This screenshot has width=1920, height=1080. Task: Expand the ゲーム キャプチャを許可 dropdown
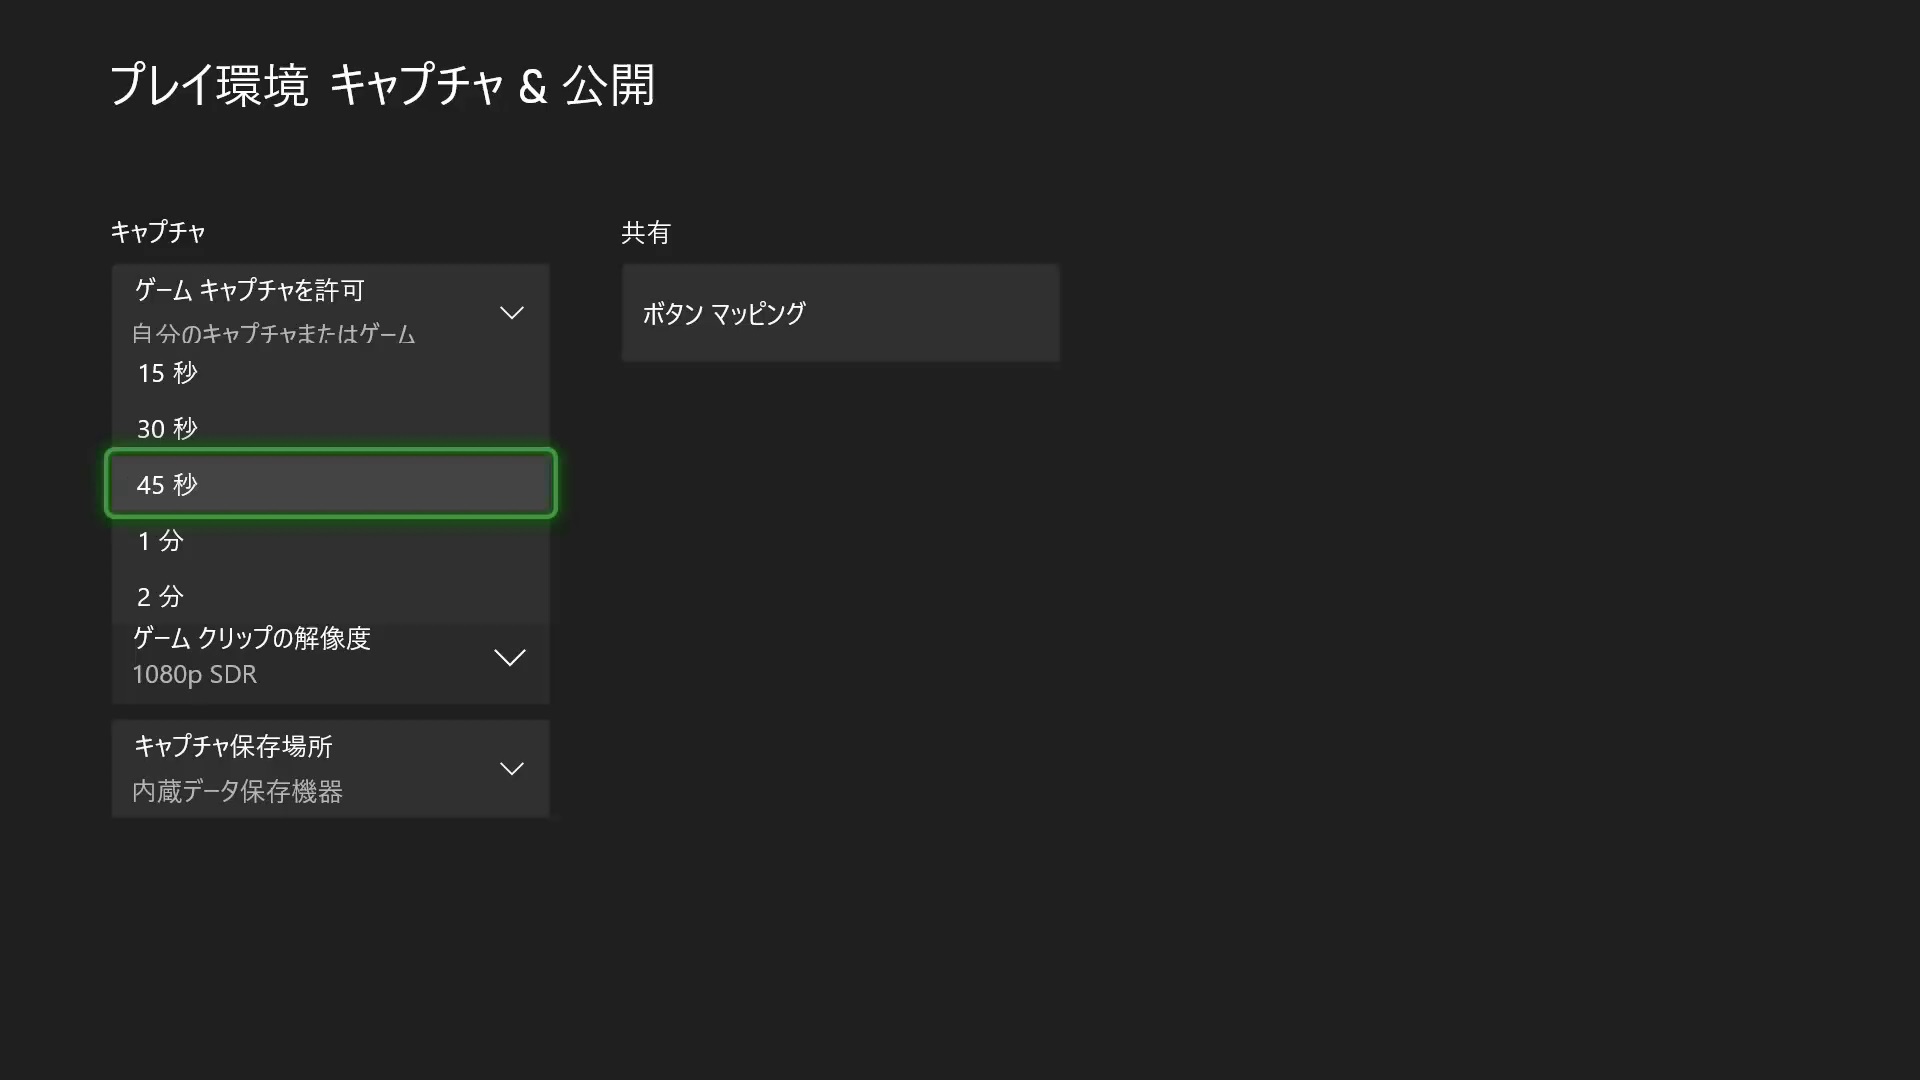click(330, 300)
